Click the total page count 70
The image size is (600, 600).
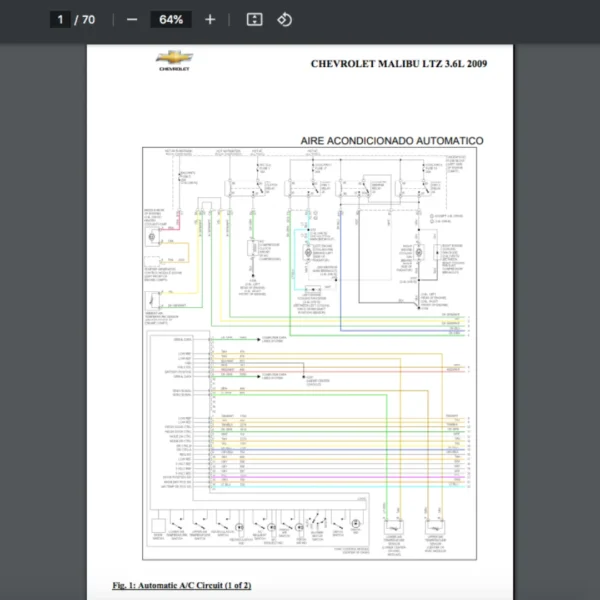89,19
